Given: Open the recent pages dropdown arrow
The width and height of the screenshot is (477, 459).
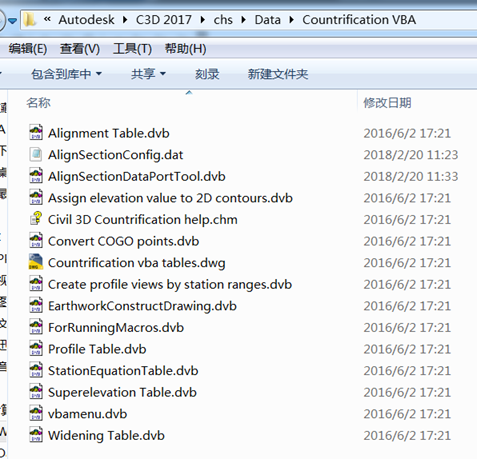Looking at the screenshot, I should pos(12,21).
